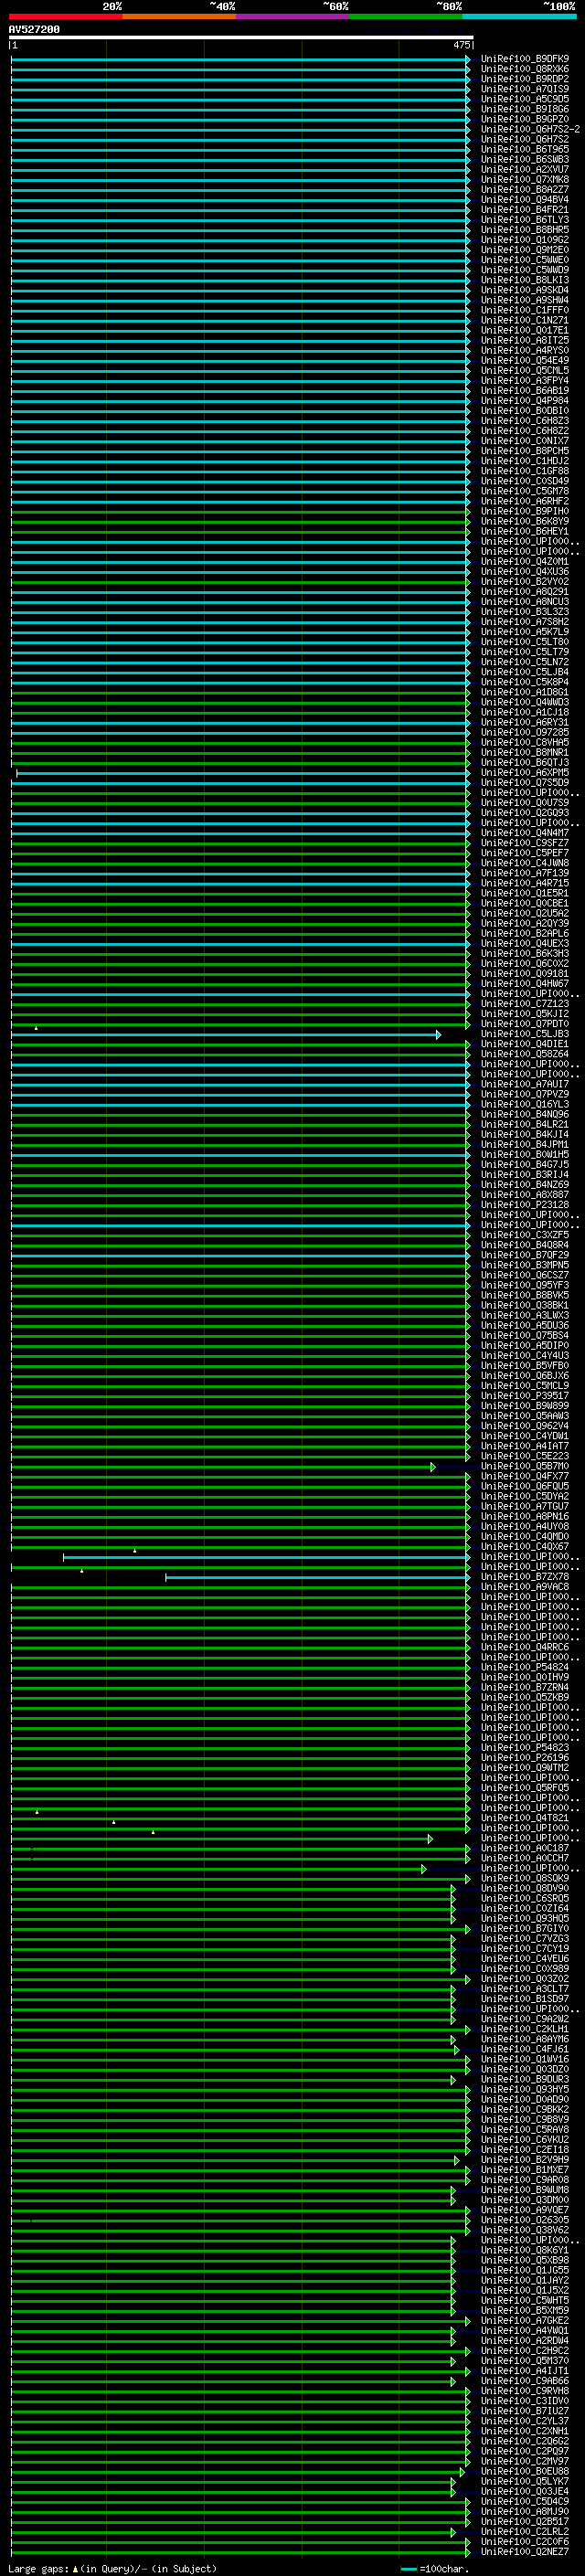The height and width of the screenshot is (2576, 585).
Task: Select the UniRef100_Q54E49 label
Action: click(525, 360)
